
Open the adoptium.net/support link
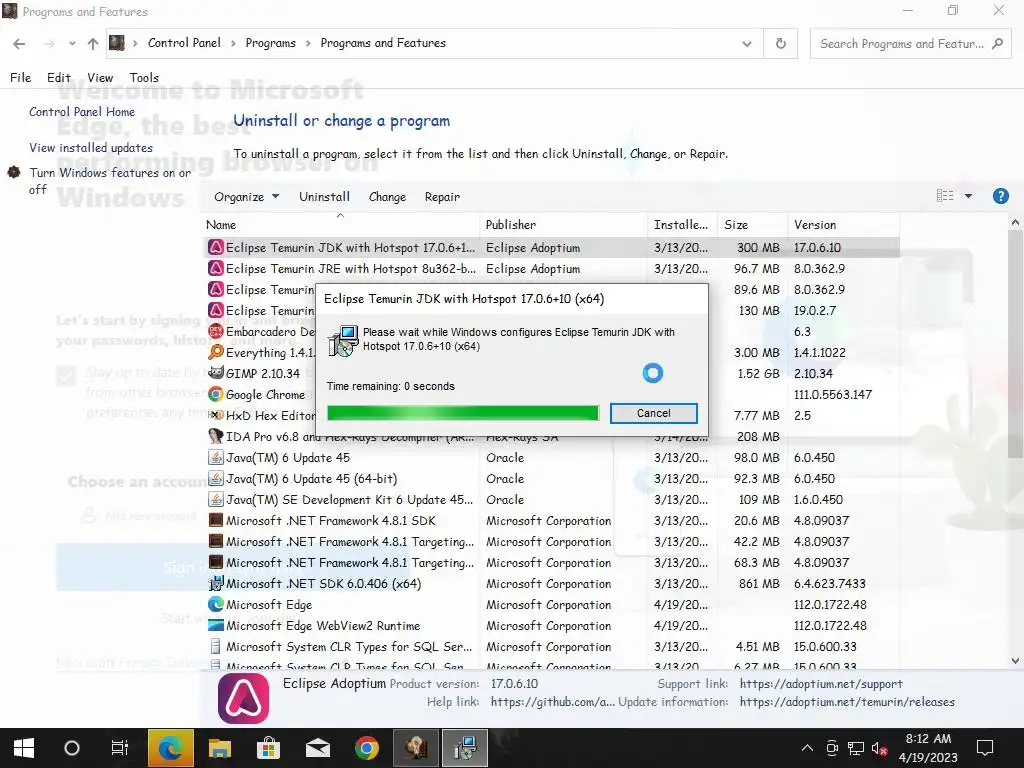coord(821,684)
